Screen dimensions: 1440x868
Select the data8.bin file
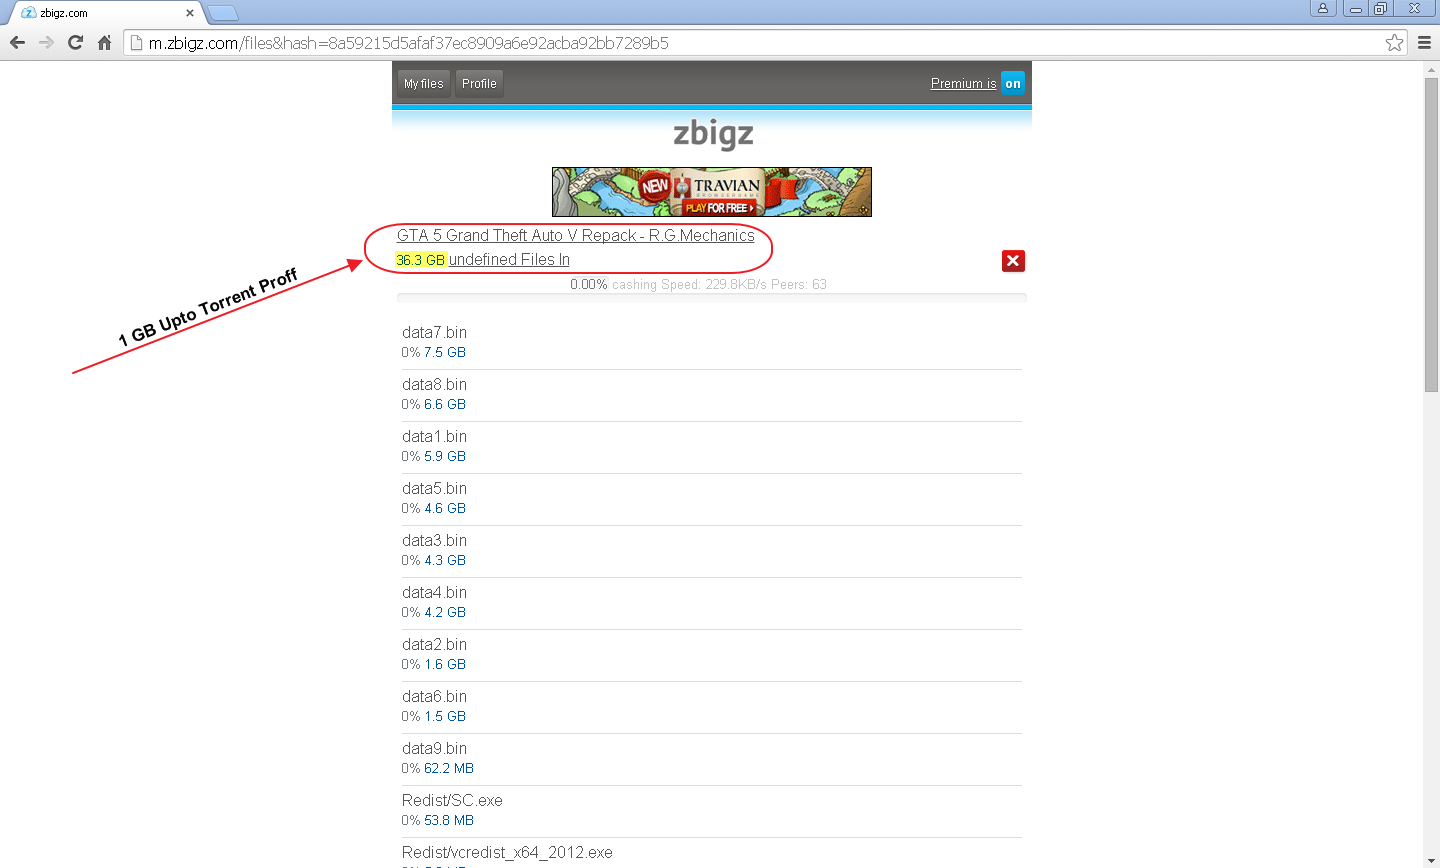[x=434, y=385]
